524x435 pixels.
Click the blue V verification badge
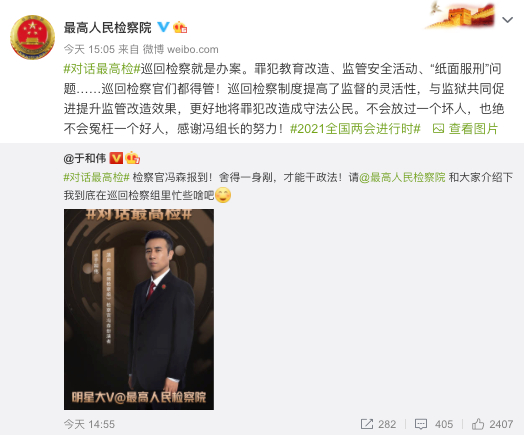pyautogui.click(x=163, y=27)
